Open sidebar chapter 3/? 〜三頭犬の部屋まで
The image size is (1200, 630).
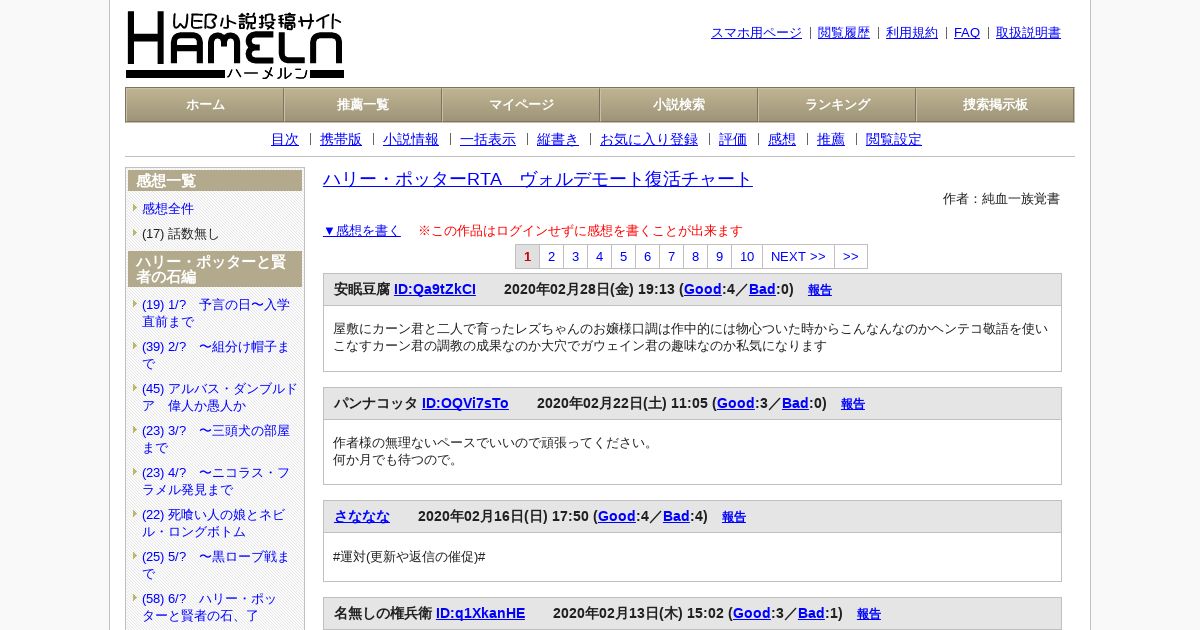[x=216, y=439]
